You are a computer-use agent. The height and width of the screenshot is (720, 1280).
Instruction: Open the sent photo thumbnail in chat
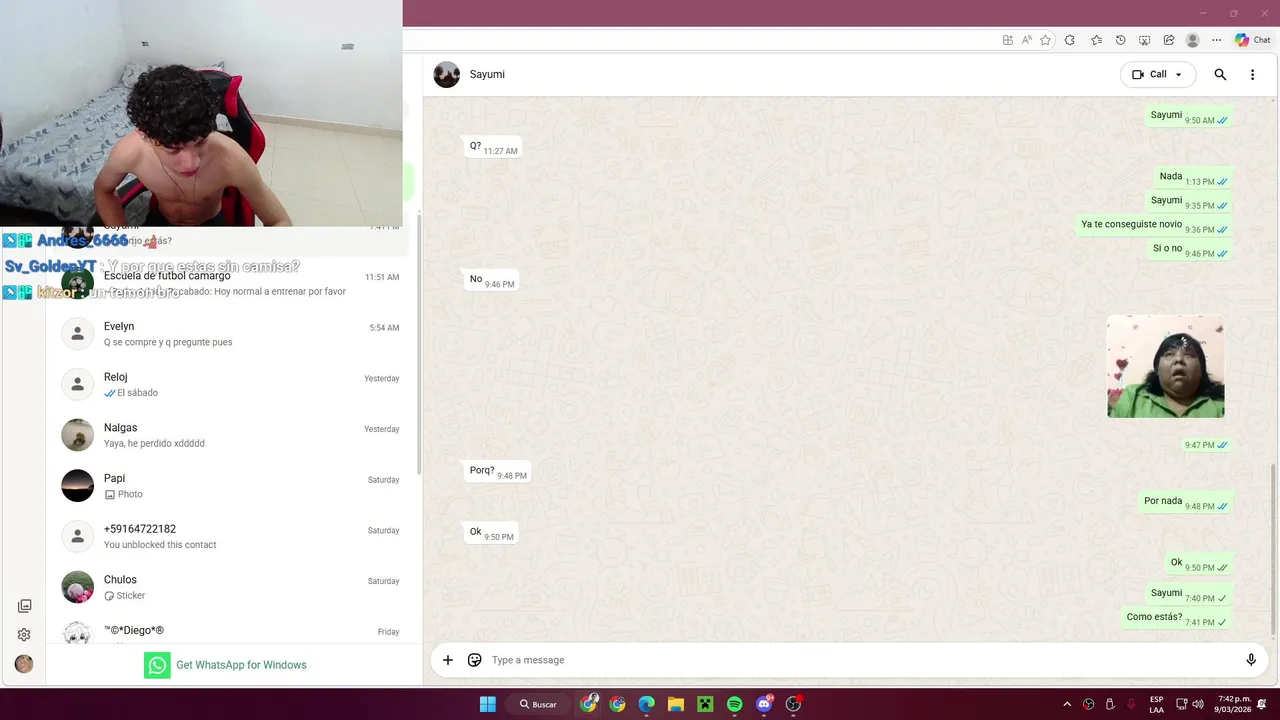click(x=1165, y=367)
